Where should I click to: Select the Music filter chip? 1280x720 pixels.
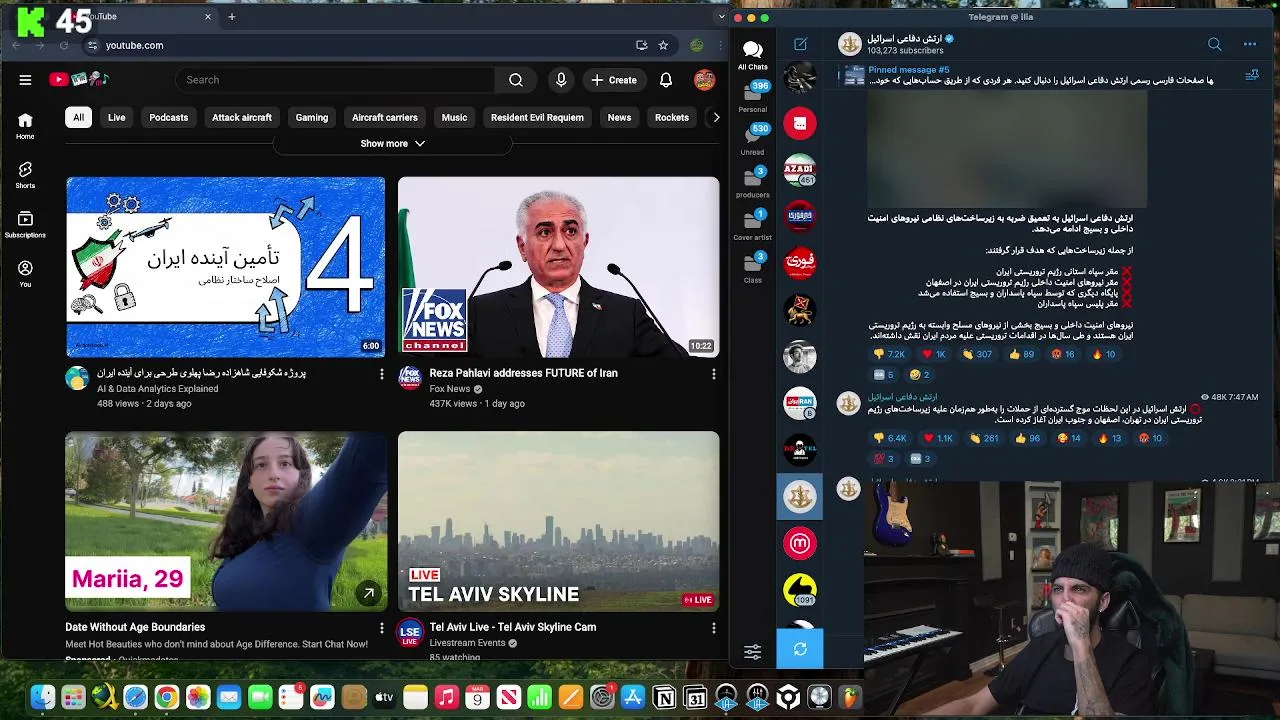coord(454,118)
